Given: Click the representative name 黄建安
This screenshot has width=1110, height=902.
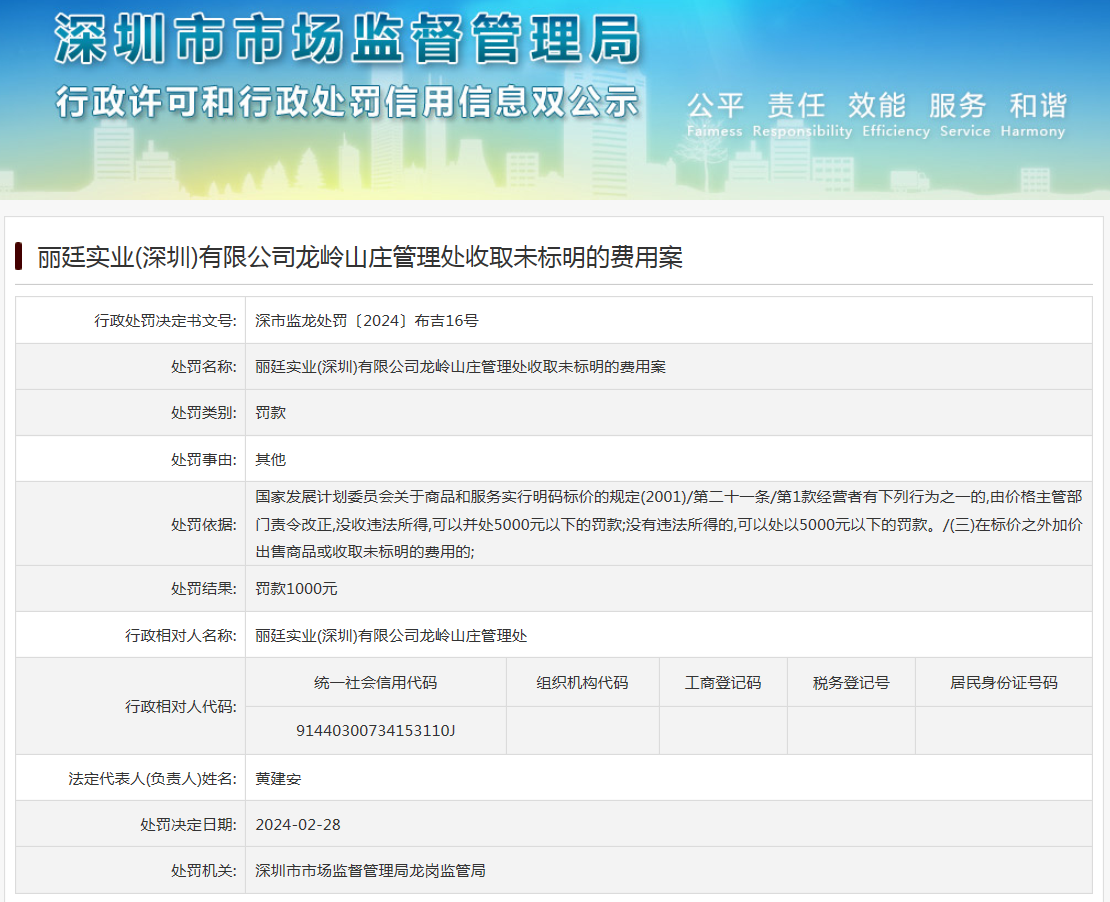Looking at the screenshot, I should [278, 779].
